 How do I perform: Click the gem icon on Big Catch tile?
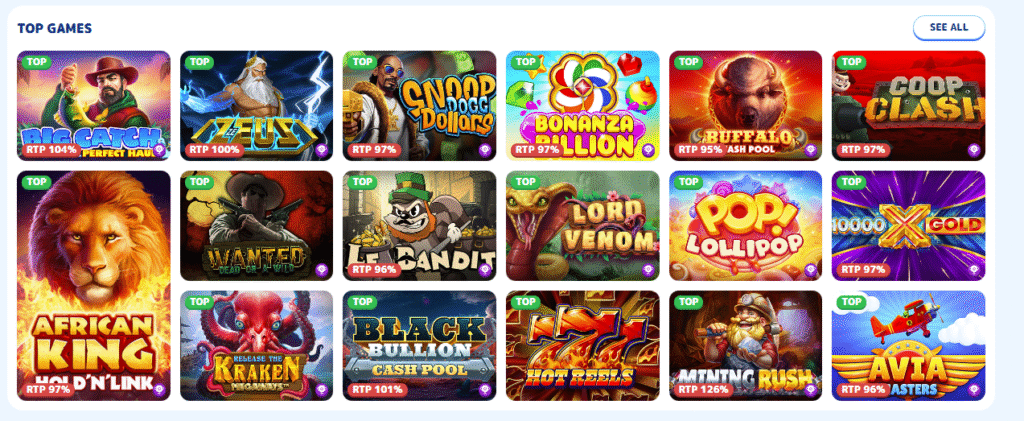159,149
